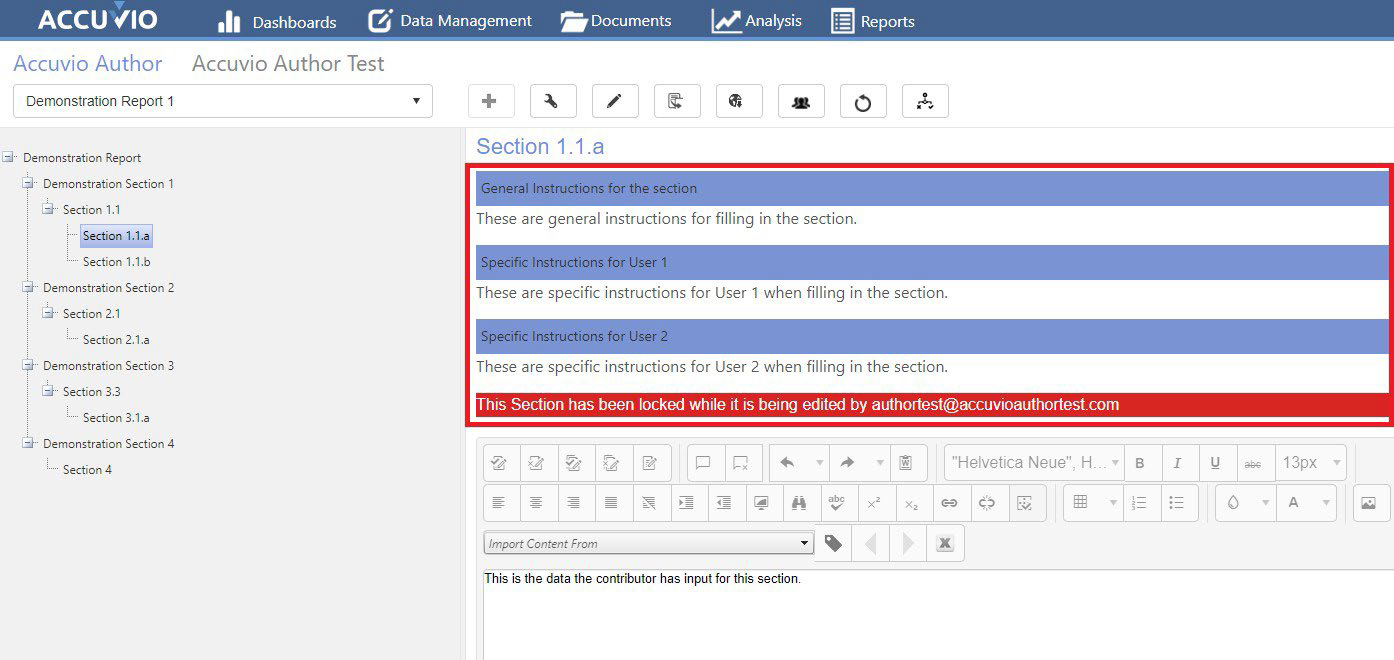Click the Excel icon in the import row
Screen dimensions: 1394x660
(x=945, y=543)
